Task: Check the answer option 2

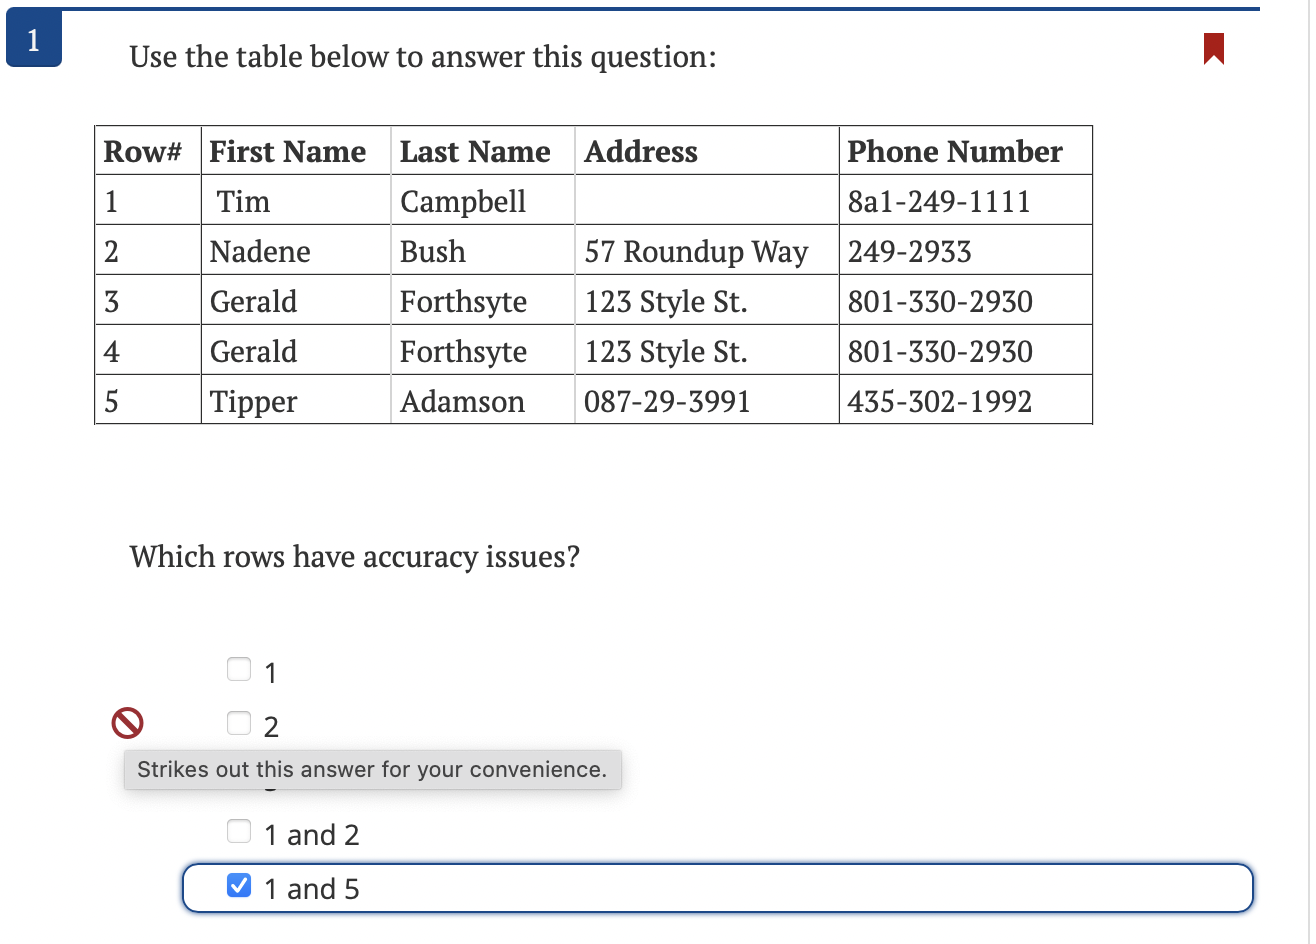Action: tap(238, 722)
